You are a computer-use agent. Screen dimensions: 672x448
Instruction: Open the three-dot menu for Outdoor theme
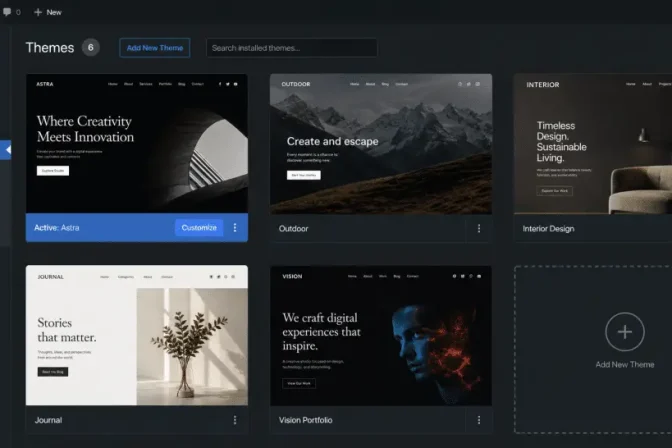click(479, 229)
